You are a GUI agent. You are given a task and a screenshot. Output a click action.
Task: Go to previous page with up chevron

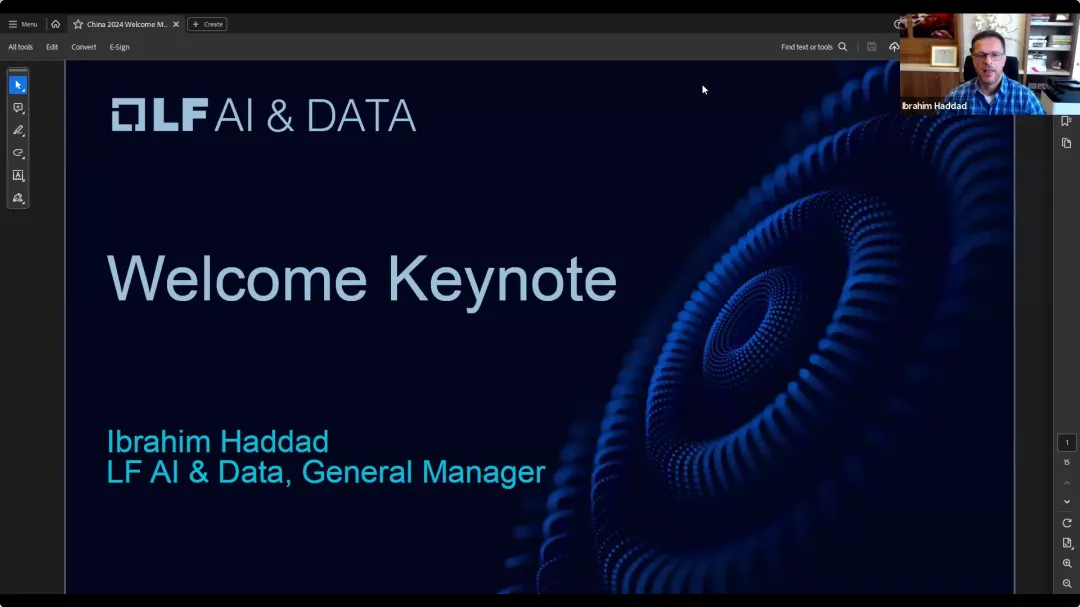click(x=1067, y=483)
